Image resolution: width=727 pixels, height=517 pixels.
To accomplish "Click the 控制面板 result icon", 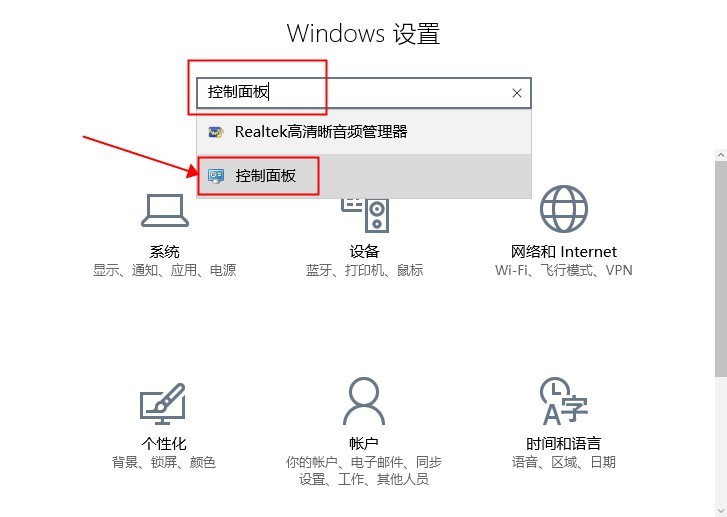I will pyautogui.click(x=216, y=176).
